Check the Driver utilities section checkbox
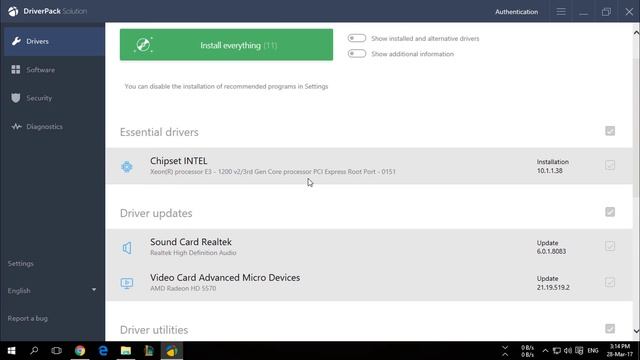640x360 pixels. click(610, 329)
